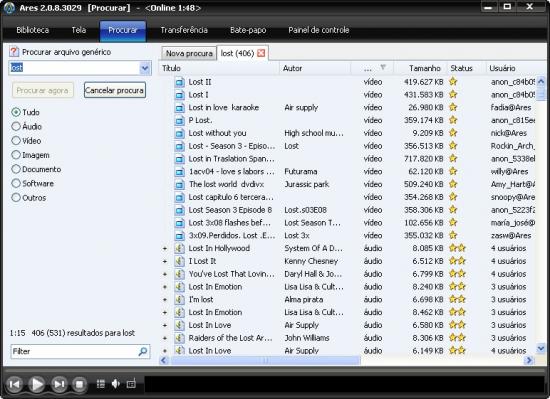Expand the I Lost It result group

165,261
